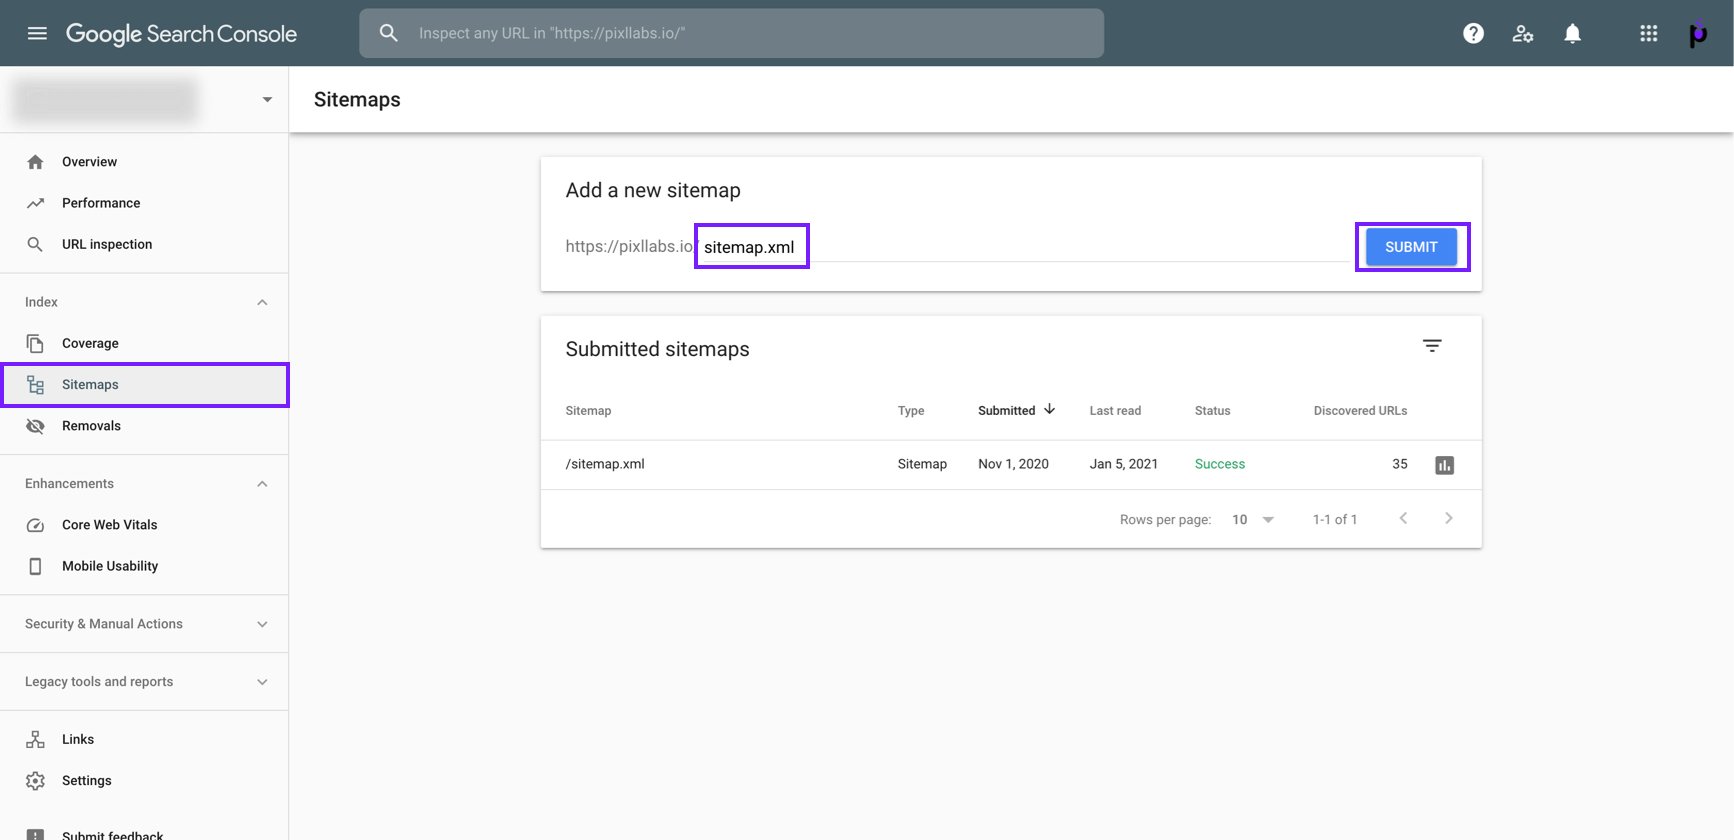Click the Mobile Usability phone icon

coord(35,566)
